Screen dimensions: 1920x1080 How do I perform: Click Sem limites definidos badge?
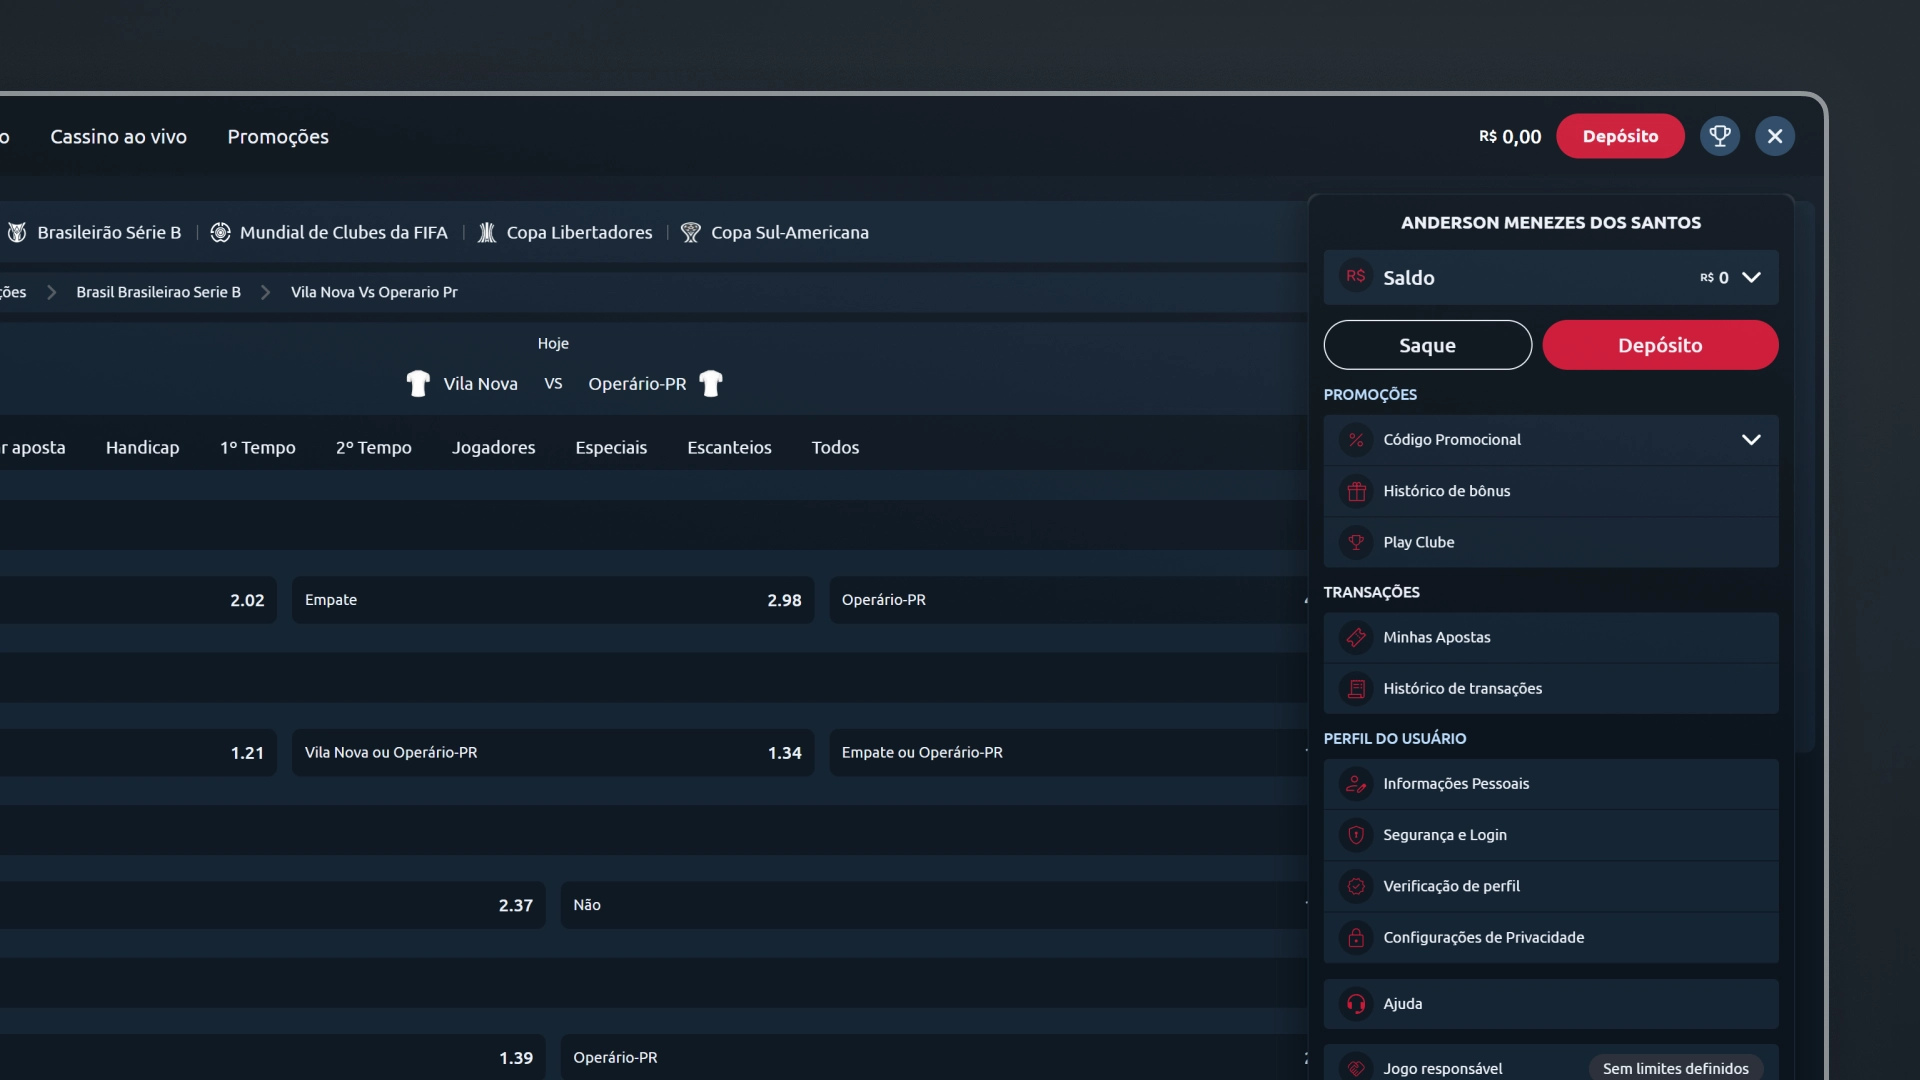[x=1675, y=1068]
